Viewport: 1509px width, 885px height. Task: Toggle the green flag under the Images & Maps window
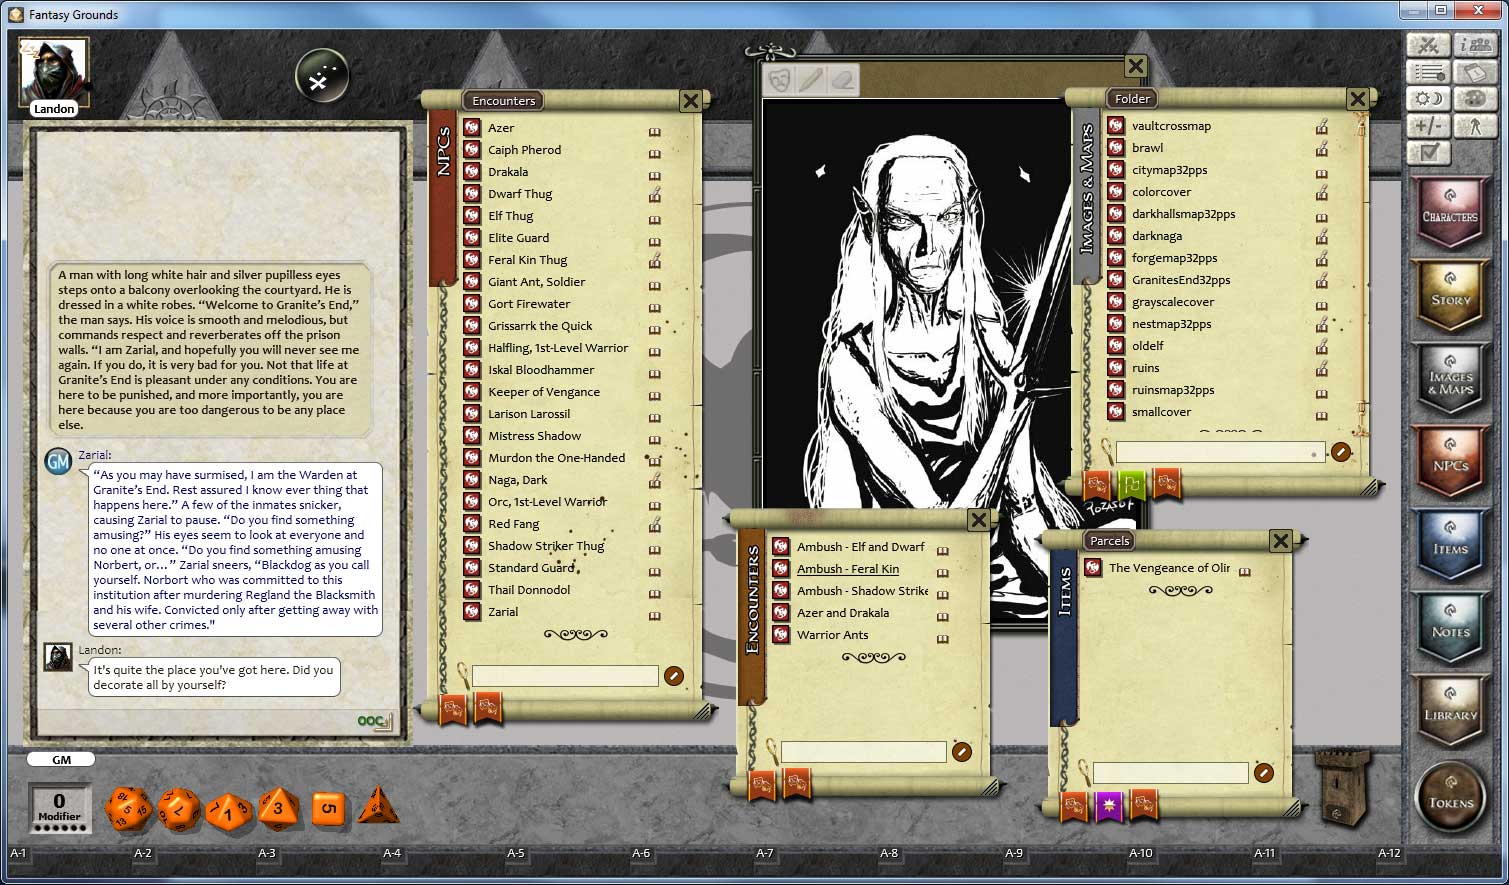[1131, 486]
